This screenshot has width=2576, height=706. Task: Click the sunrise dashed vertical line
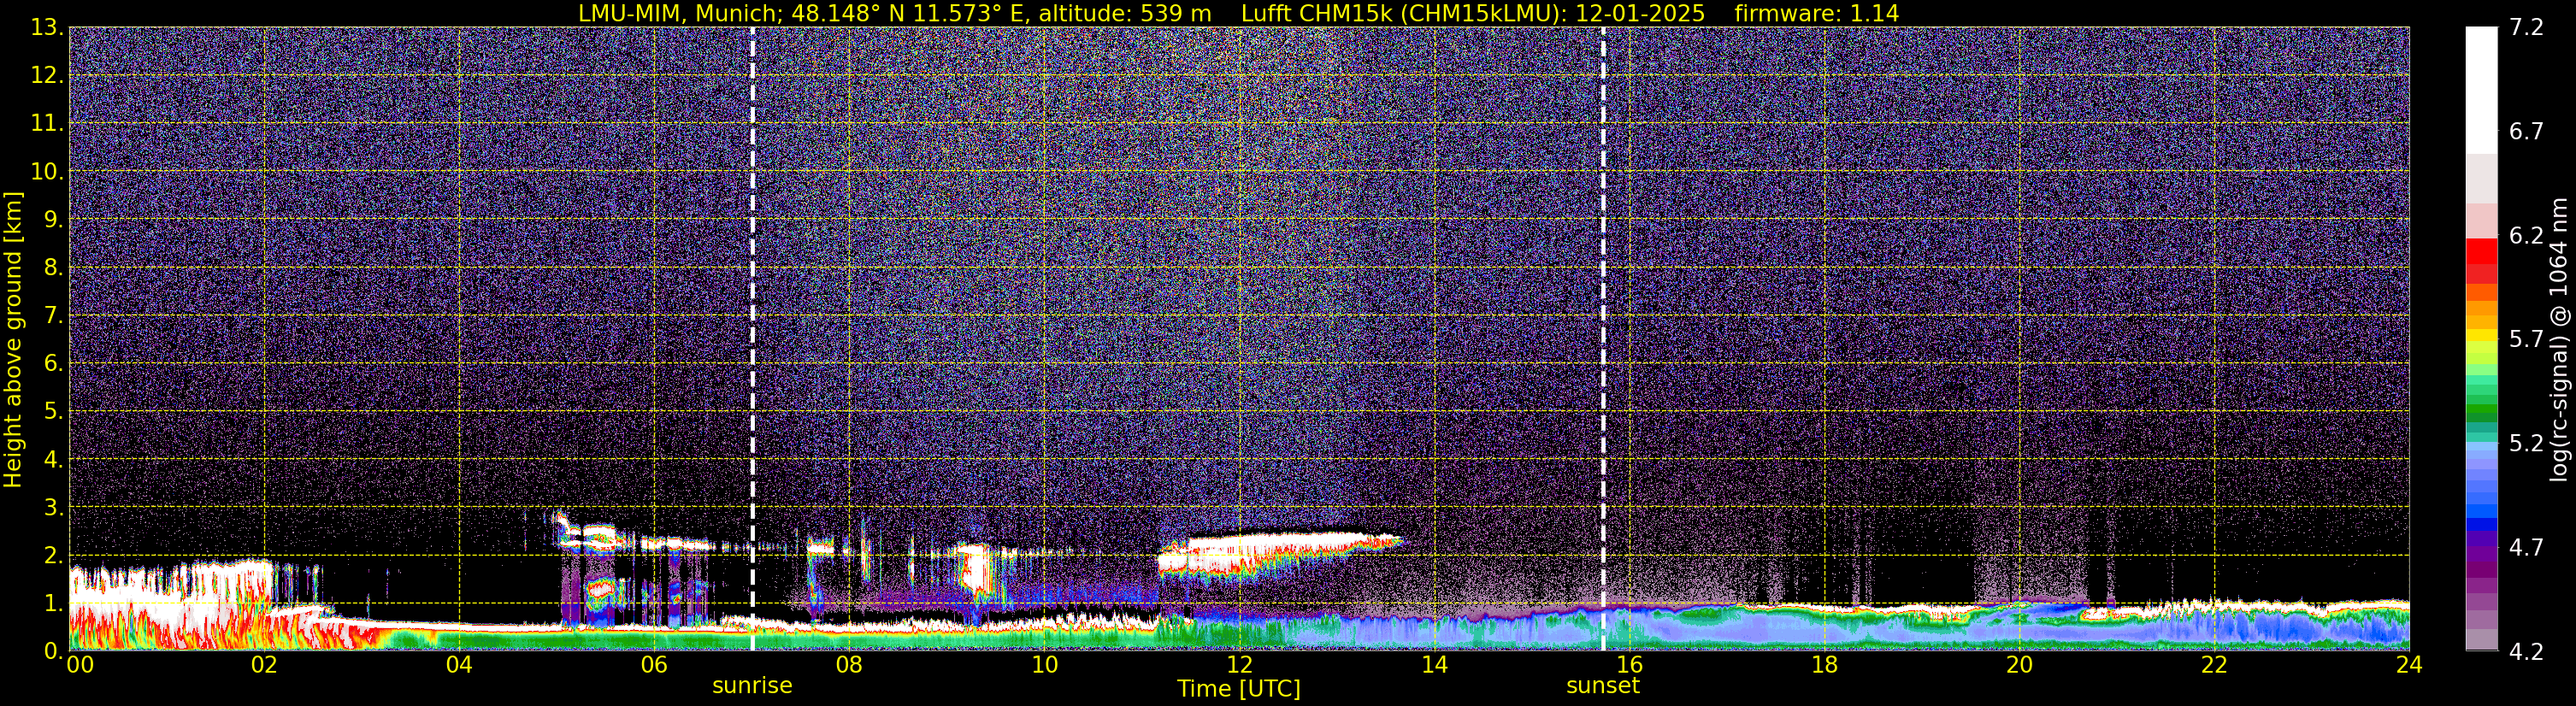[752, 338]
